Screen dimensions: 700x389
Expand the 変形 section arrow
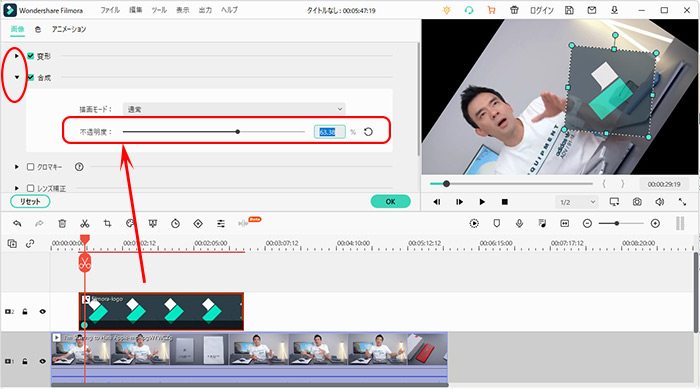coord(17,56)
